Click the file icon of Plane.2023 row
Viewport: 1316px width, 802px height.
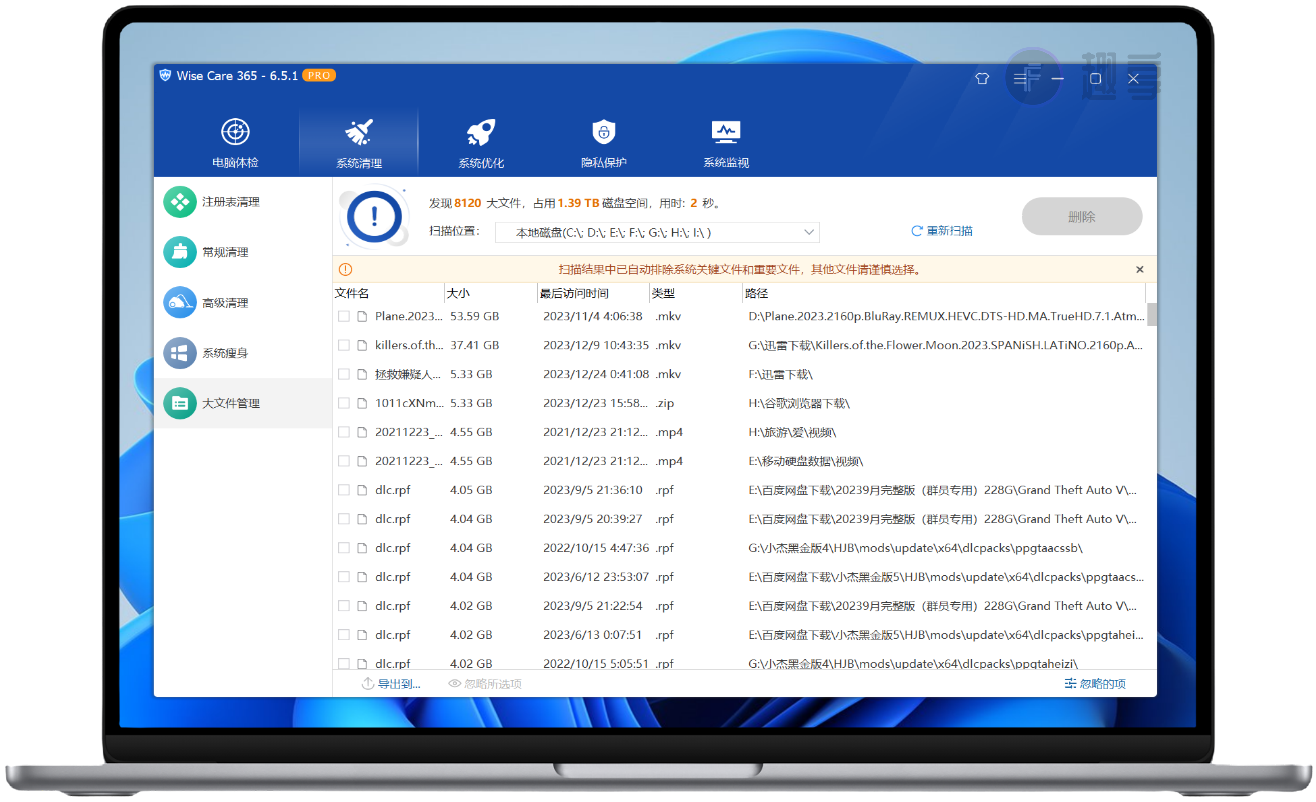coord(362,316)
